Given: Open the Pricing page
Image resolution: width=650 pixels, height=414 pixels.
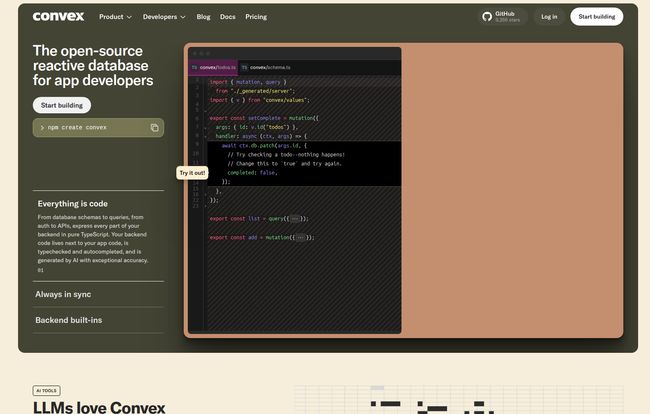Looking at the screenshot, I should click(x=256, y=17).
